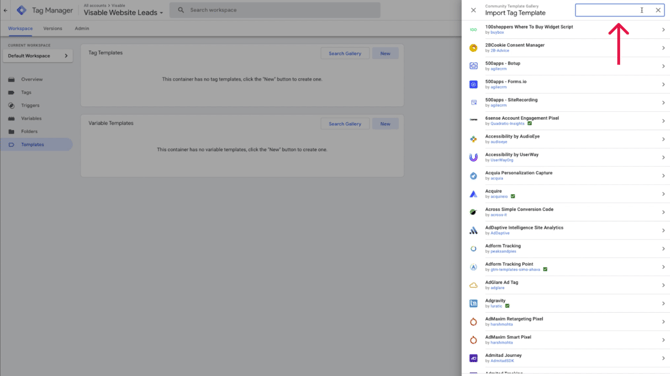Click the Admitad Journey template icon

(473, 358)
